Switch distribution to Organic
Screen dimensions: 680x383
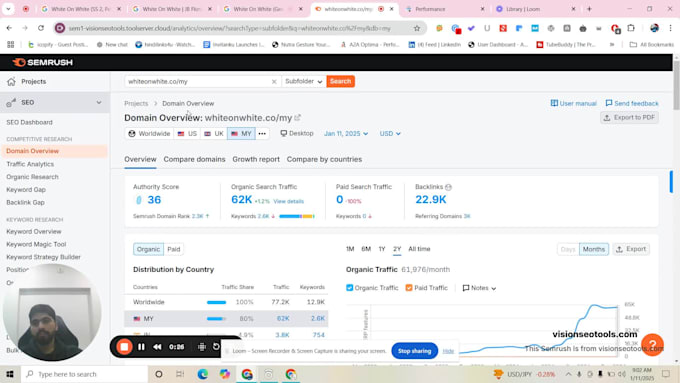148,249
